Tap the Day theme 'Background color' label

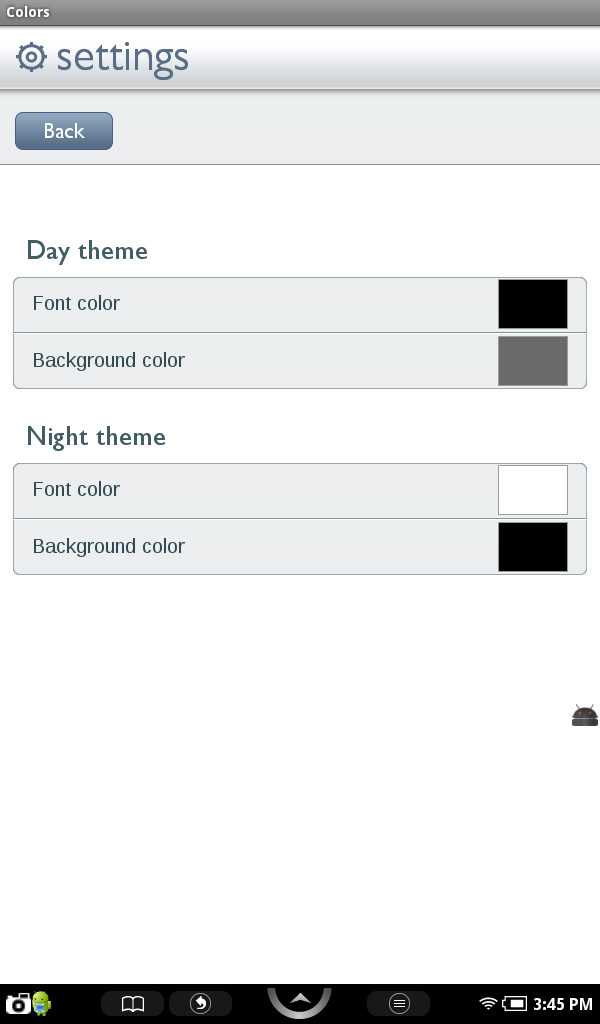click(108, 360)
